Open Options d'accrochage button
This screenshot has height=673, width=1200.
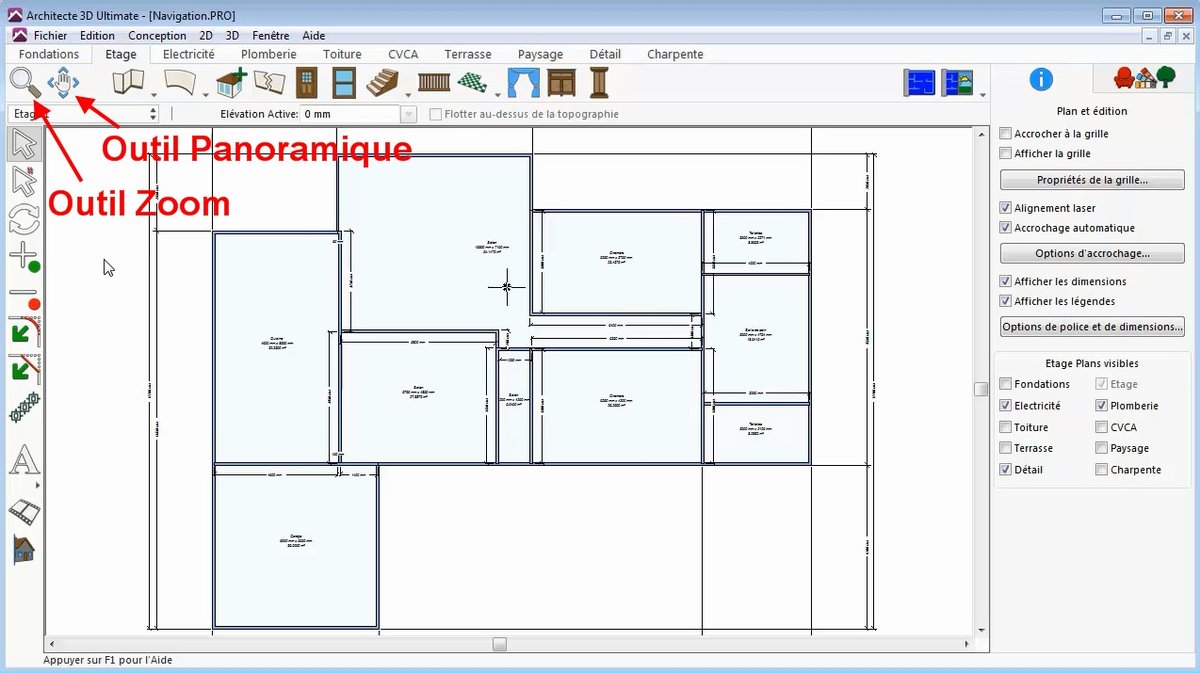[1092, 253]
